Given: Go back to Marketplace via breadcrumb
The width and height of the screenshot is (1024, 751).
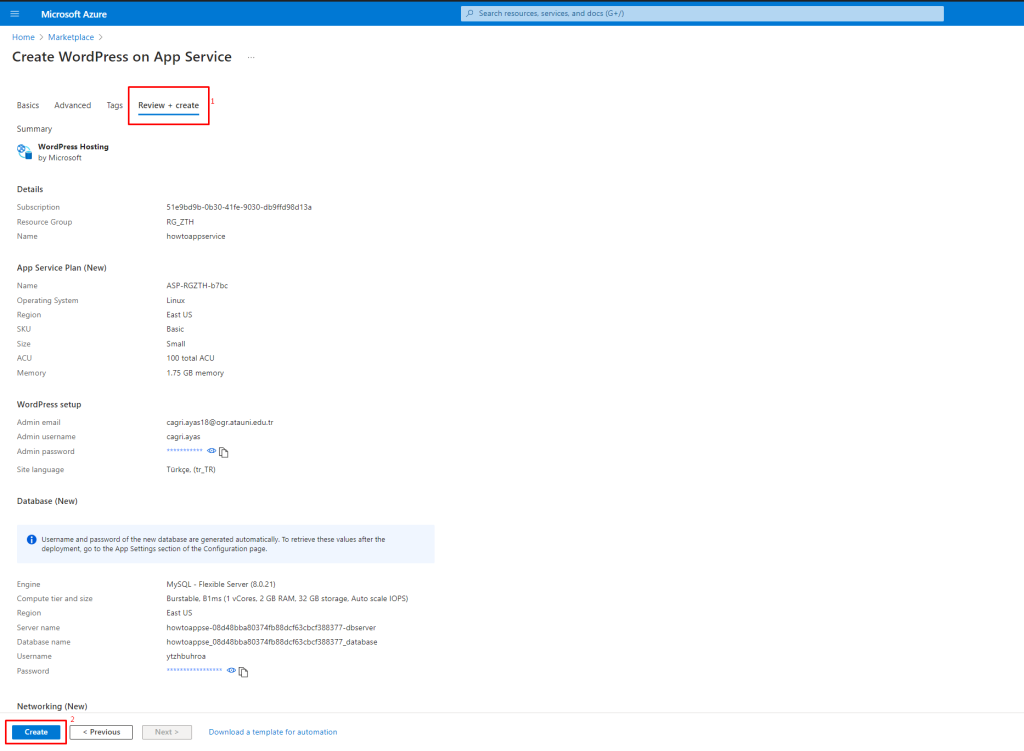Looking at the screenshot, I should tap(72, 37).
